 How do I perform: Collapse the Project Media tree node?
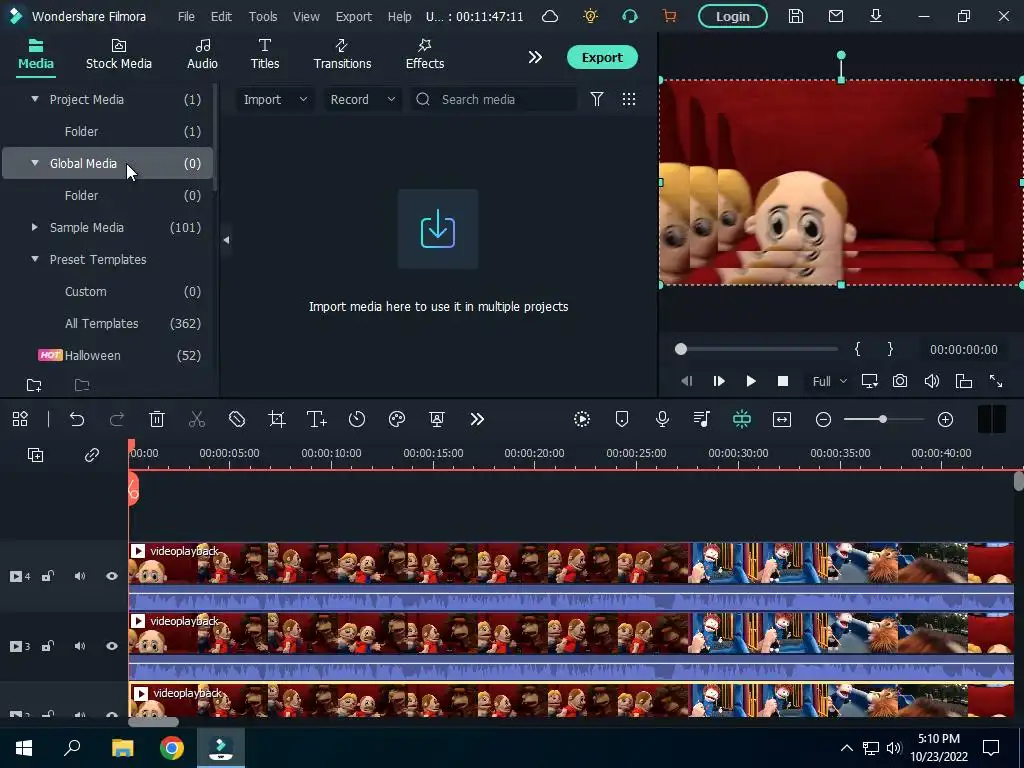[35, 99]
